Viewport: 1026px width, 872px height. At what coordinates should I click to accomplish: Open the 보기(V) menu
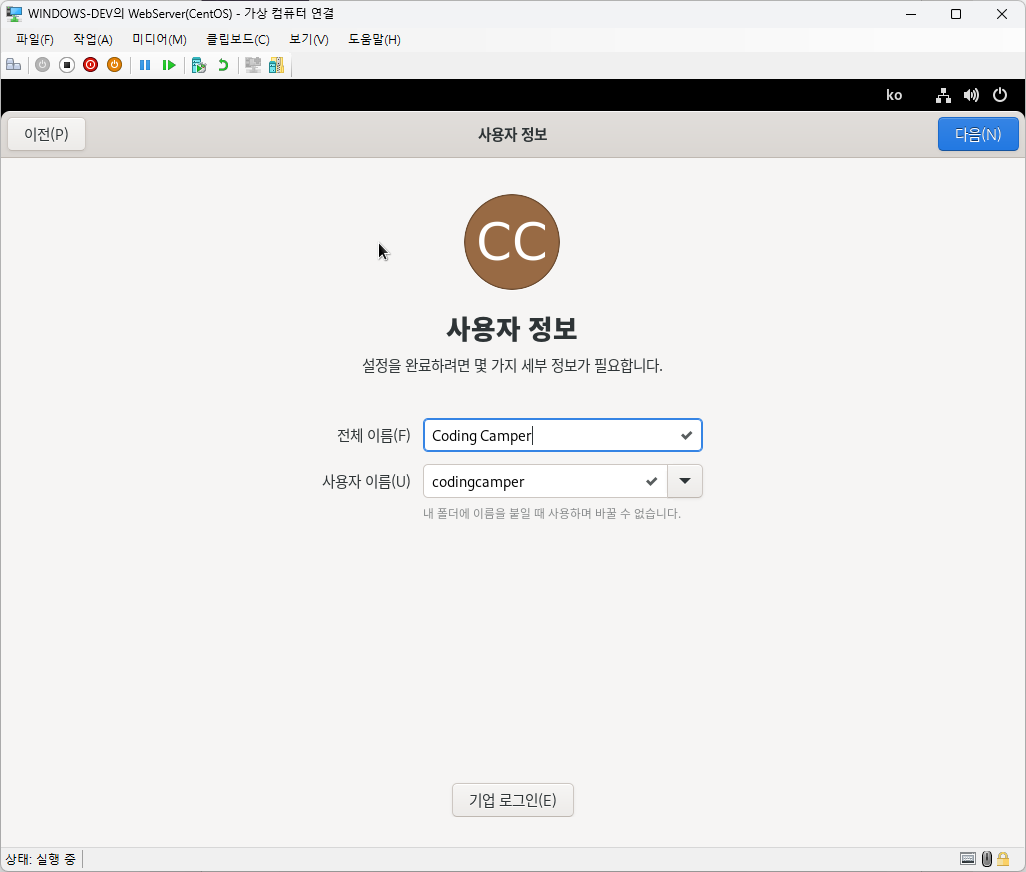(308, 39)
